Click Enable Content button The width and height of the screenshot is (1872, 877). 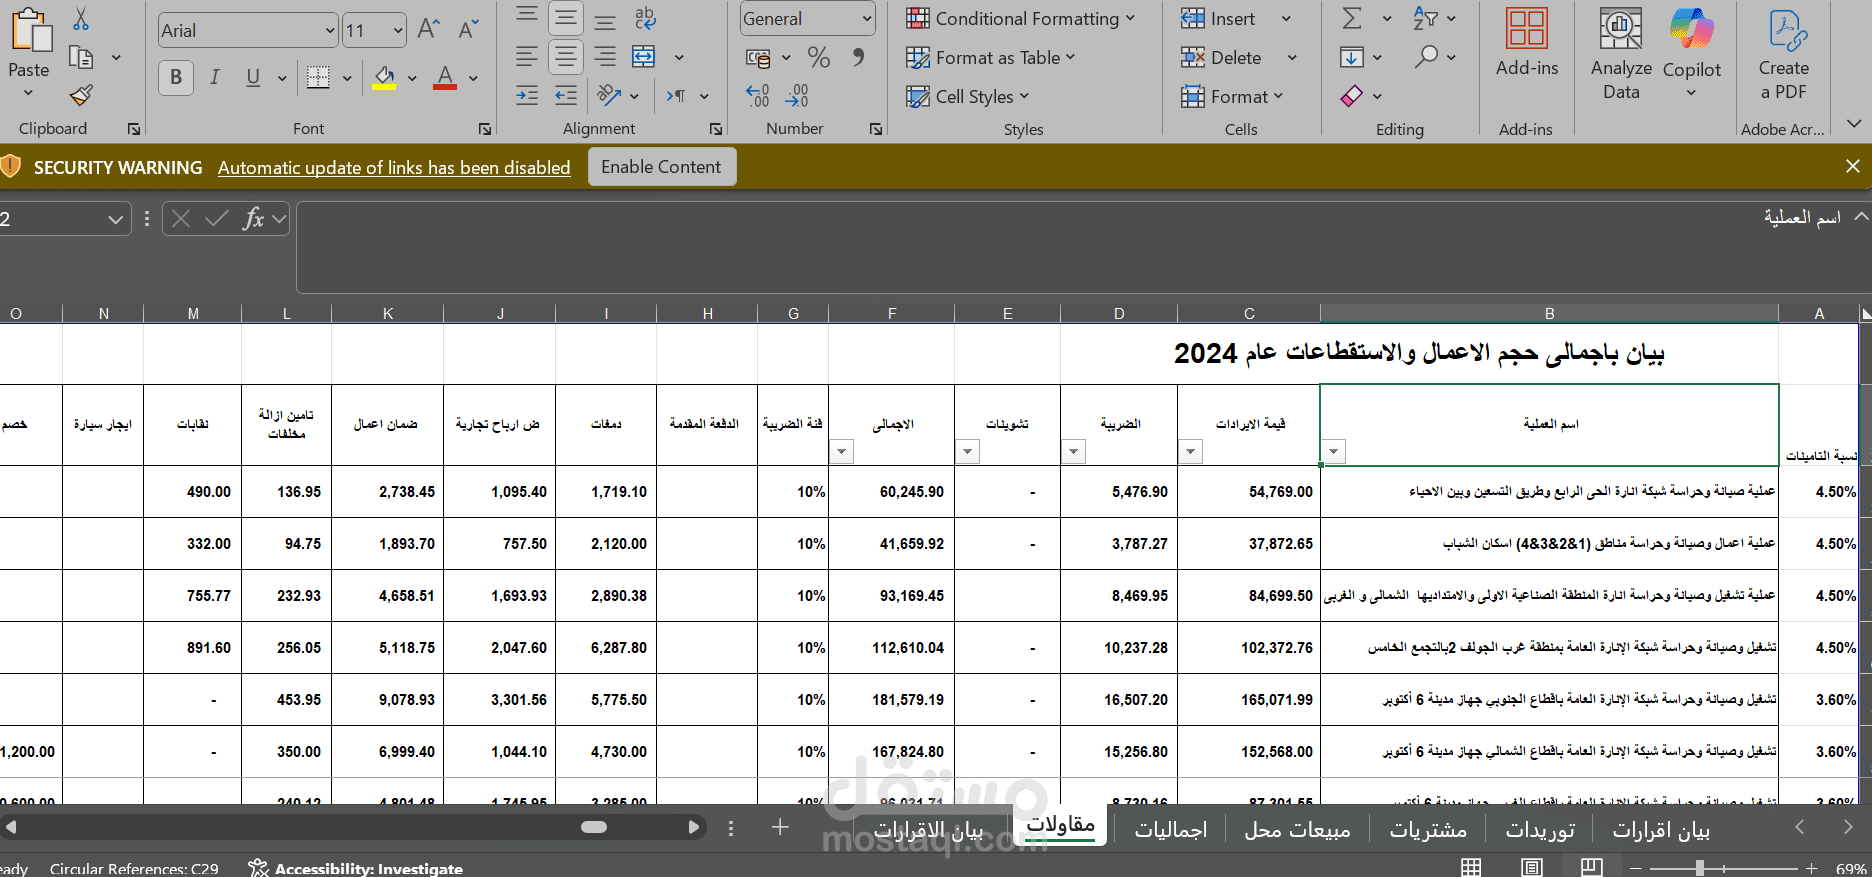[661, 167]
